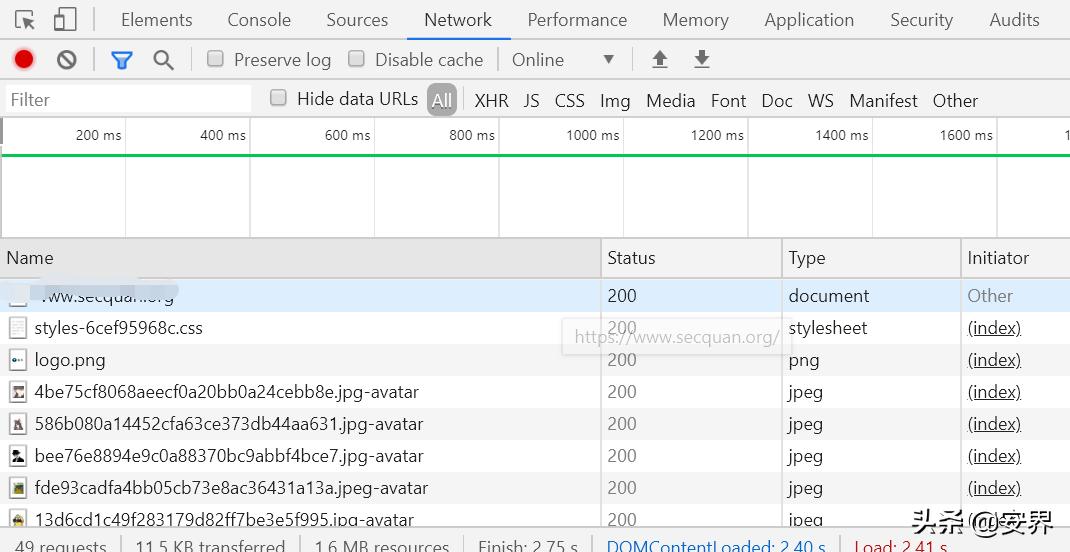Filter requests by XHR type
The image size is (1070, 552).
click(491, 100)
